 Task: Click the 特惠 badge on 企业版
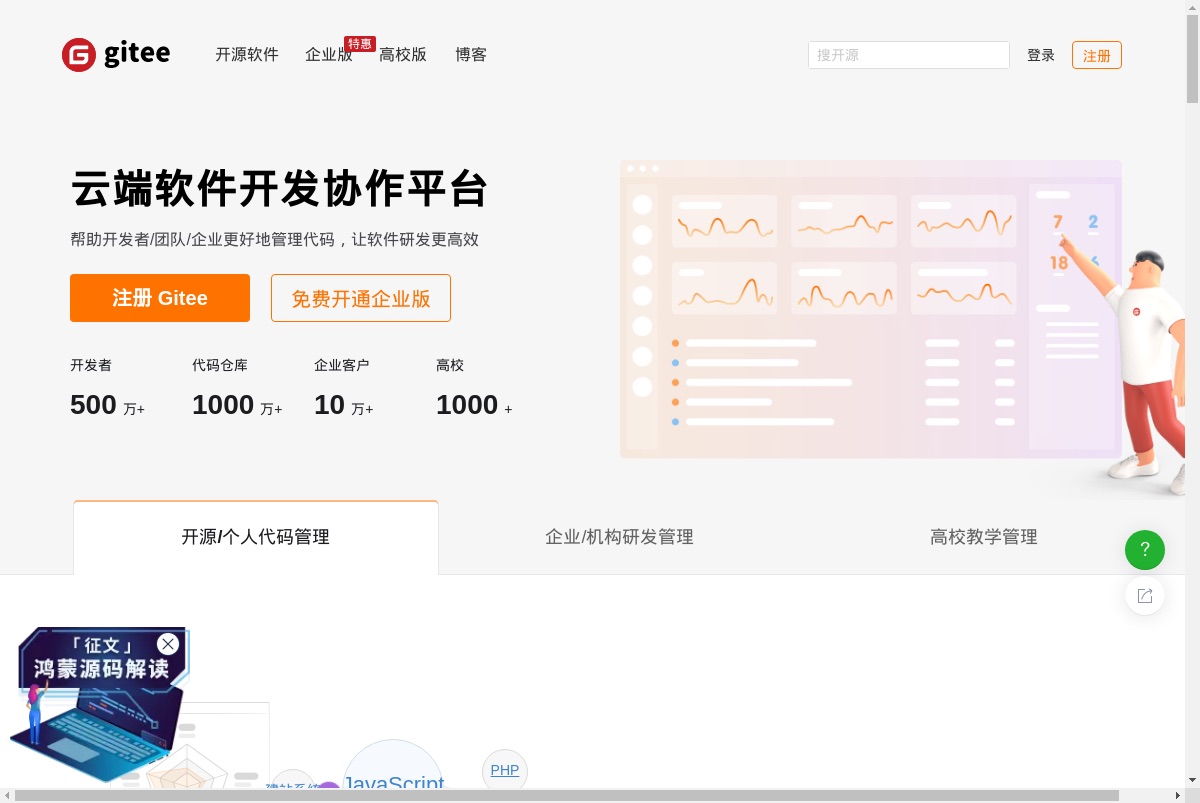click(x=360, y=43)
